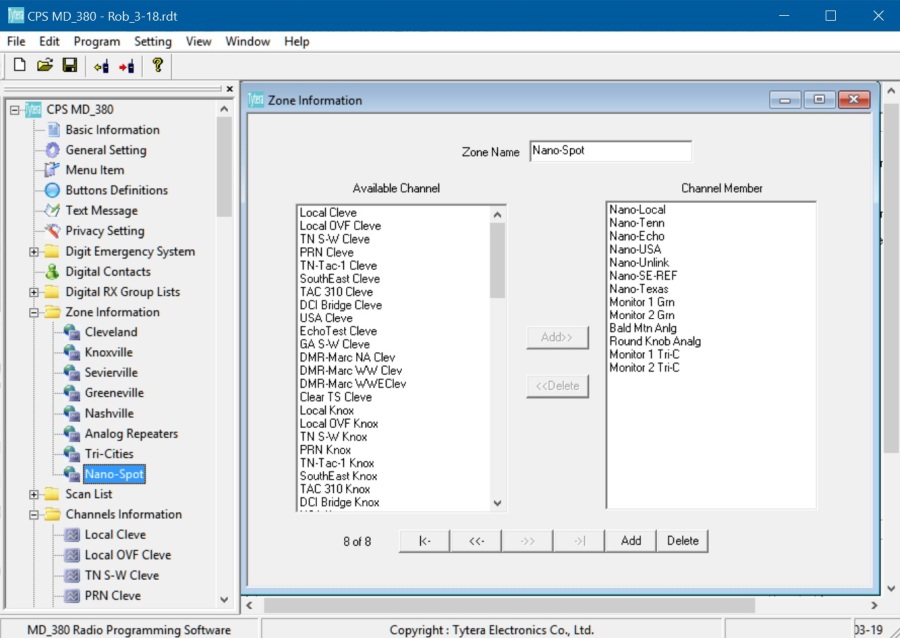Click the Local Cleve channel icon
The image size is (900, 638).
(72, 535)
